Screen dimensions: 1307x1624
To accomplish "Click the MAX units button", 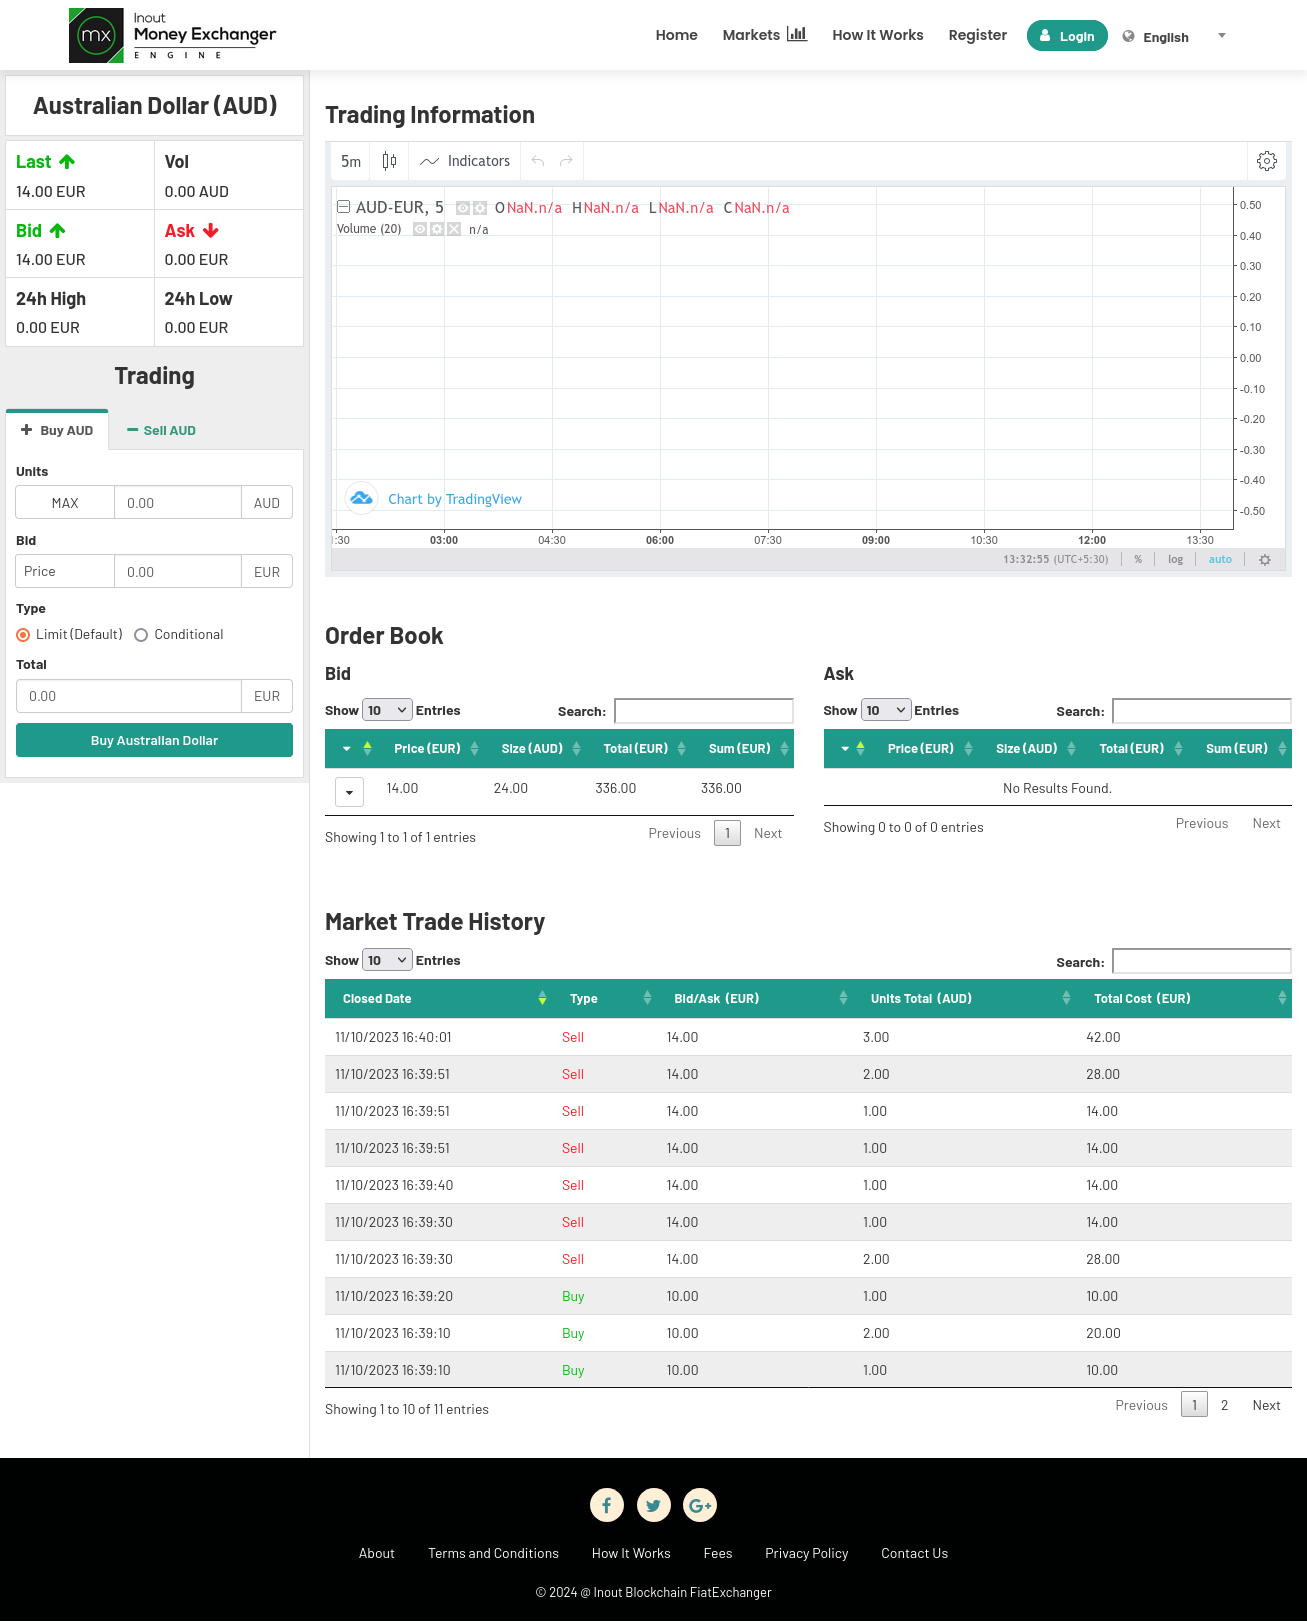I will click(x=65, y=503).
